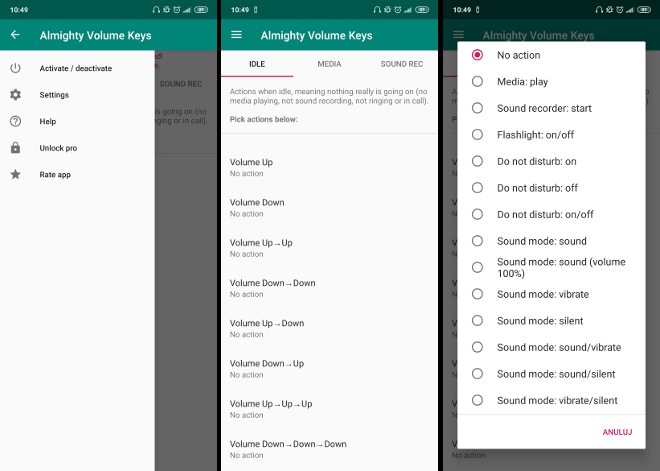The image size is (660, 471).
Task: Tap the lock icon for Unlock pro
Action: (15, 148)
